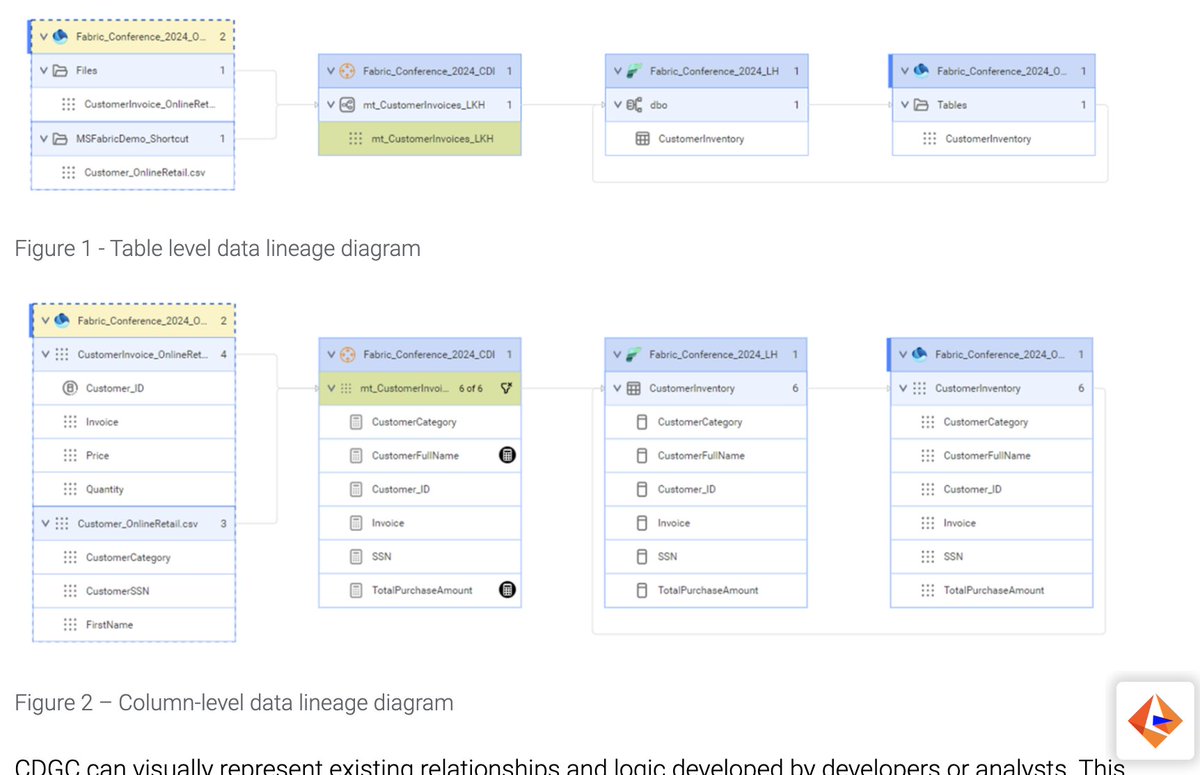1200x775 pixels.
Task: Click the mapping task icon beside mt_CustomerInvoices_LKH header
Action: pos(347,105)
